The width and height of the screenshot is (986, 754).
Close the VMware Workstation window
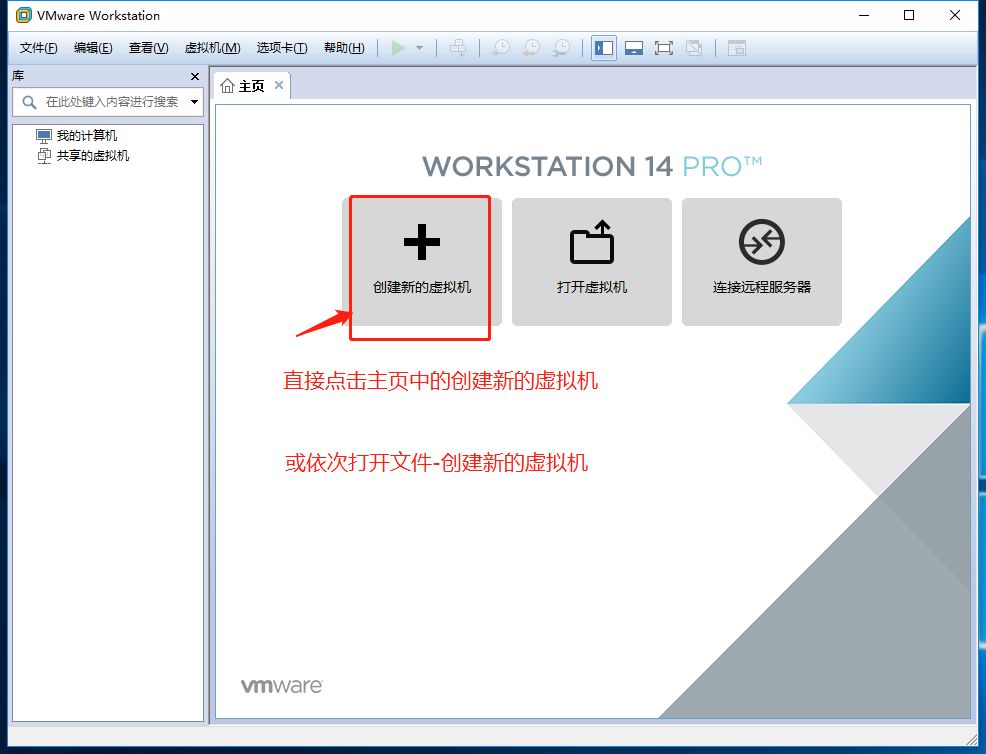pos(955,15)
